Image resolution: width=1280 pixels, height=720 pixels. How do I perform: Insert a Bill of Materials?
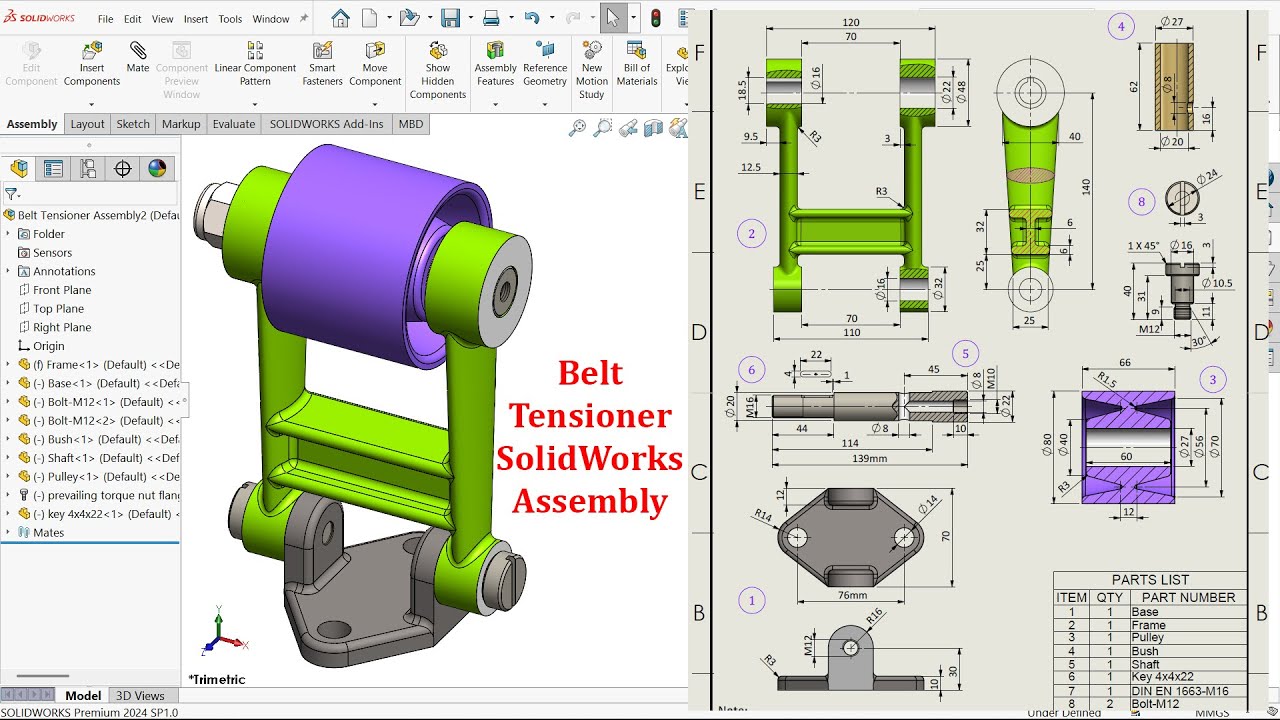pos(637,63)
